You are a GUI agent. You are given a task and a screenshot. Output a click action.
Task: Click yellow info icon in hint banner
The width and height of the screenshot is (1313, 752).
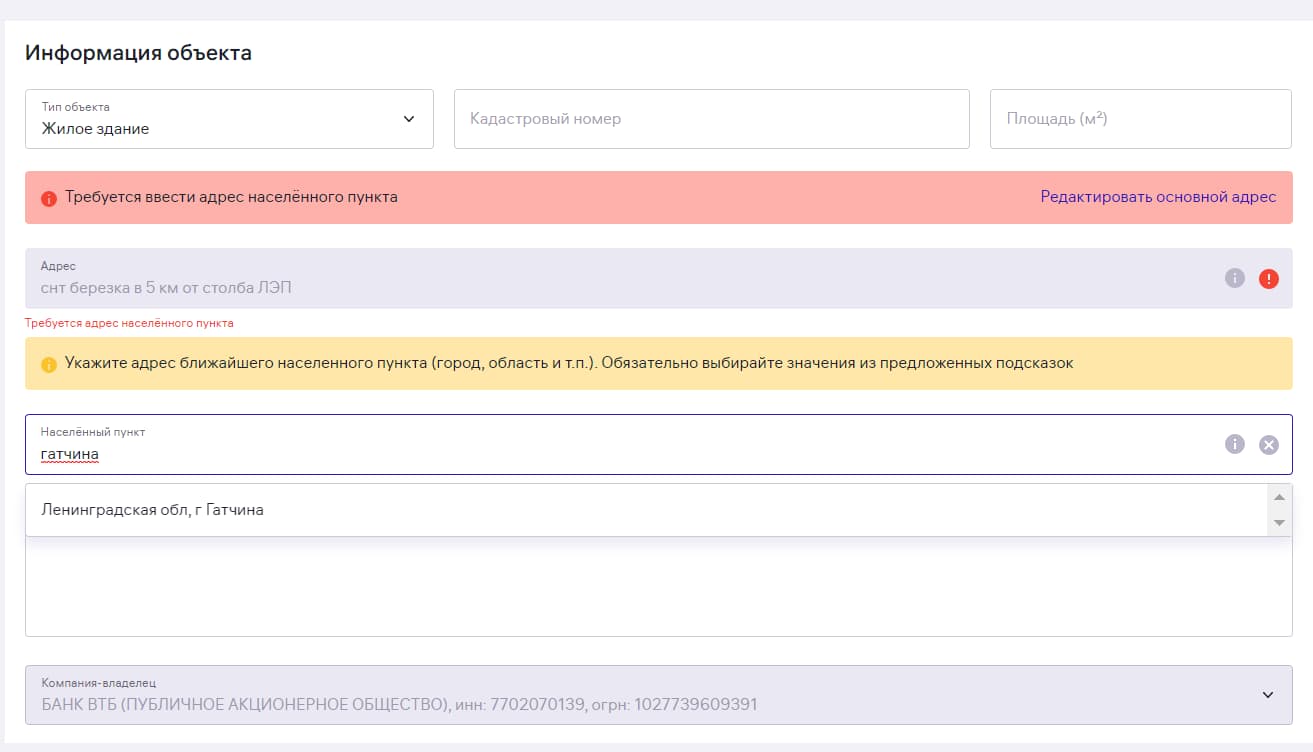(49, 364)
